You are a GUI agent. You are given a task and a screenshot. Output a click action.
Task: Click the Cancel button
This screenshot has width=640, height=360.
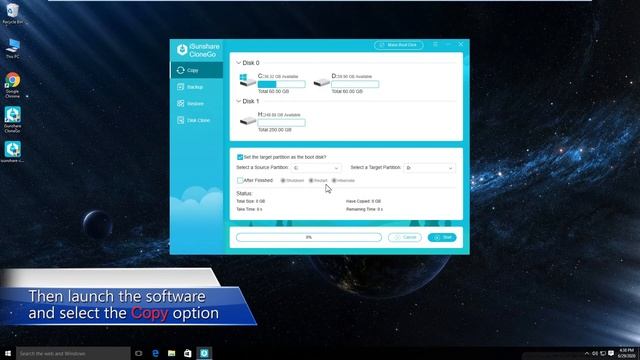click(405, 237)
